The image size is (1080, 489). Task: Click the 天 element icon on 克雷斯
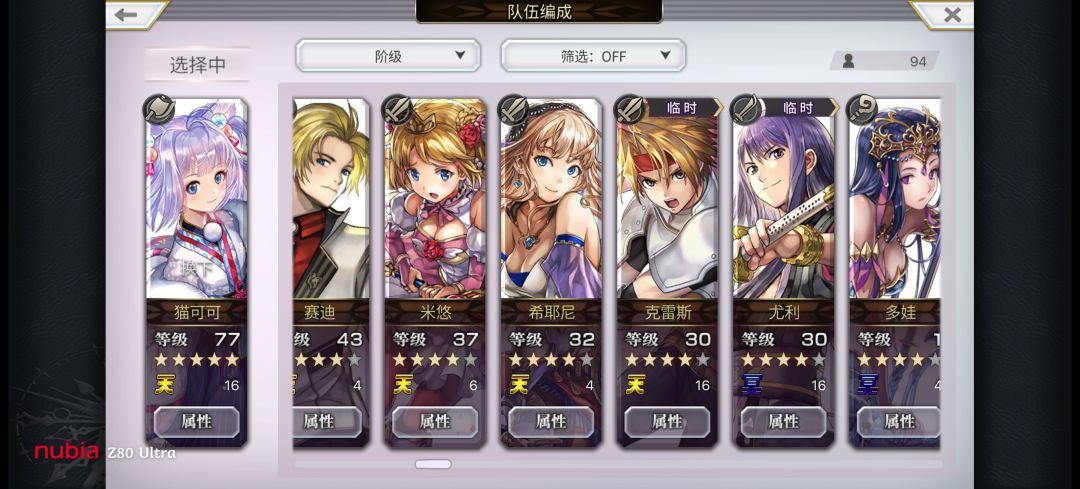click(x=634, y=384)
